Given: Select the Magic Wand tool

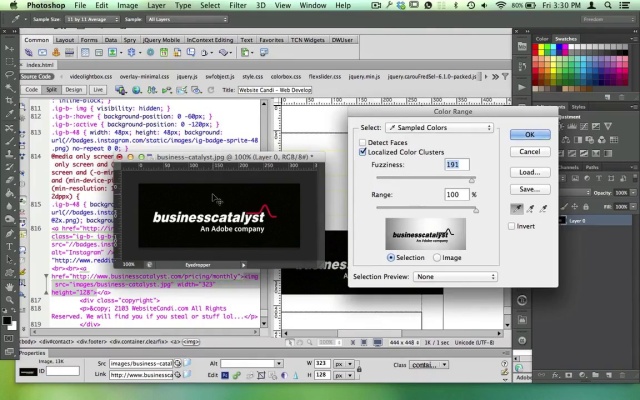Looking at the screenshot, I should (9, 88).
